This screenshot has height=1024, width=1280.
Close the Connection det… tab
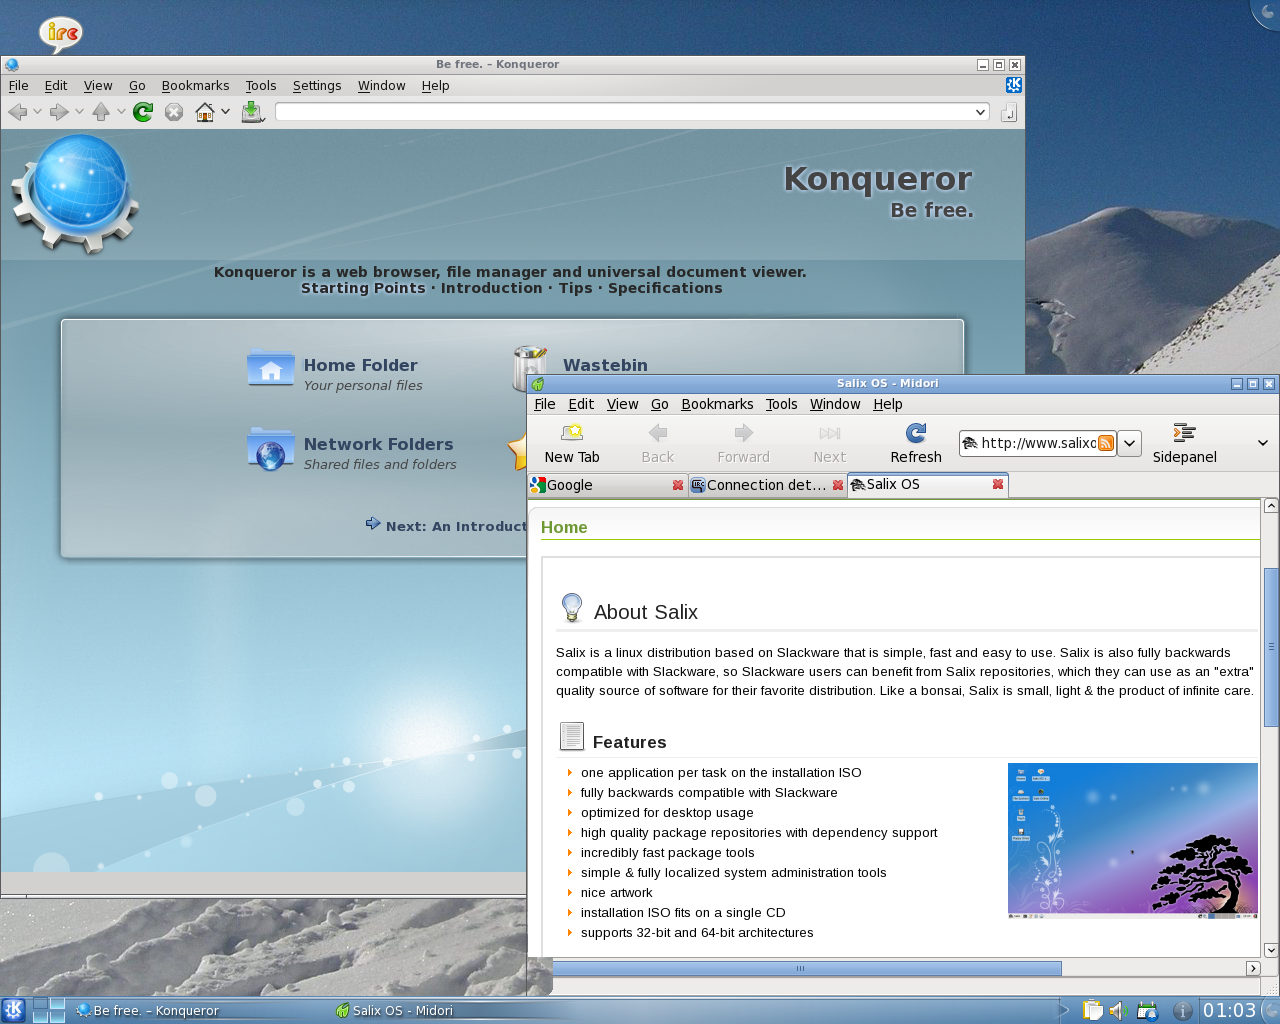(x=838, y=485)
